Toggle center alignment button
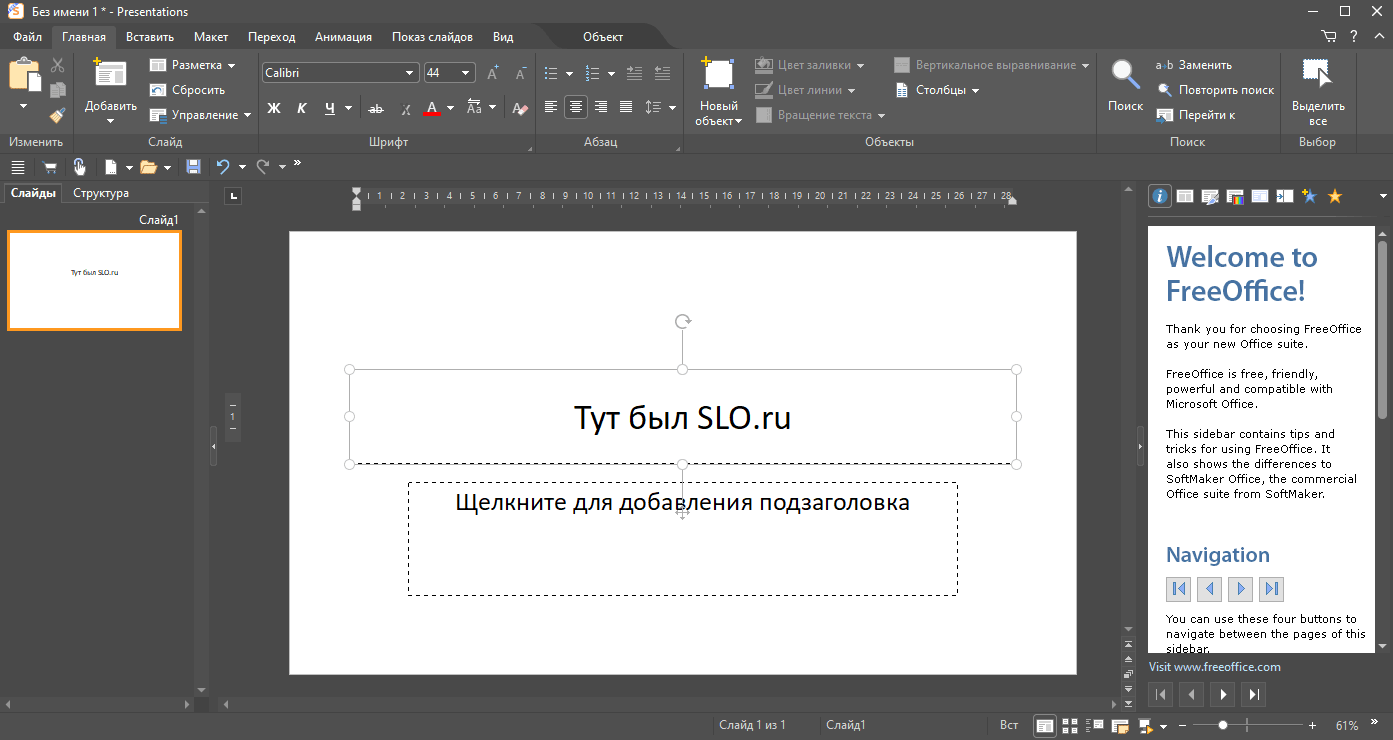The width and height of the screenshot is (1393, 740). [576, 106]
